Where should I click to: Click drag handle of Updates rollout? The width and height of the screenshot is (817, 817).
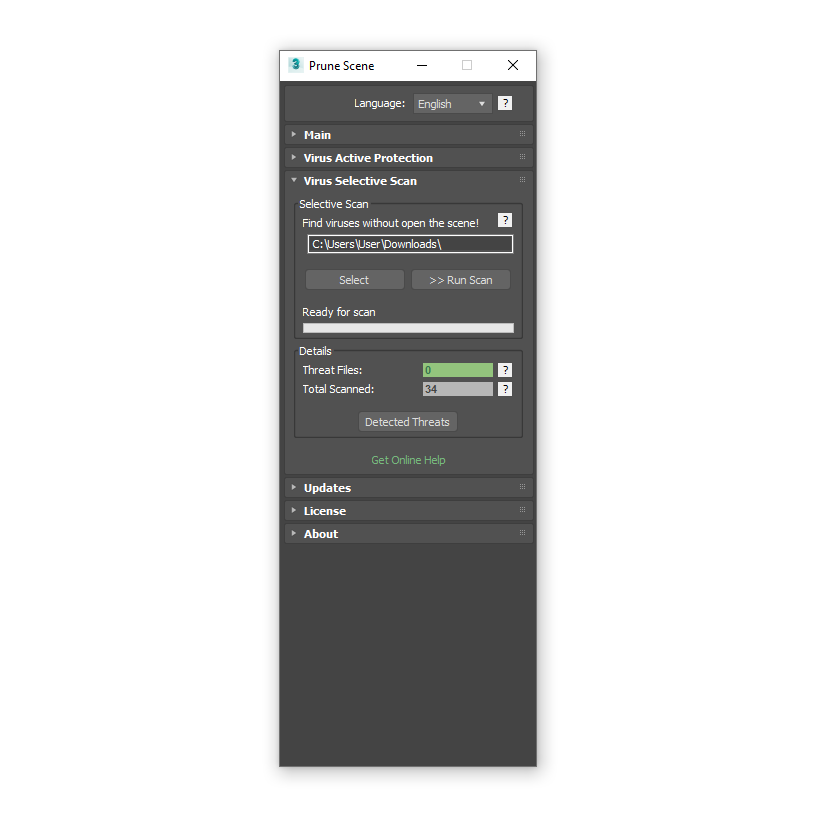point(522,487)
